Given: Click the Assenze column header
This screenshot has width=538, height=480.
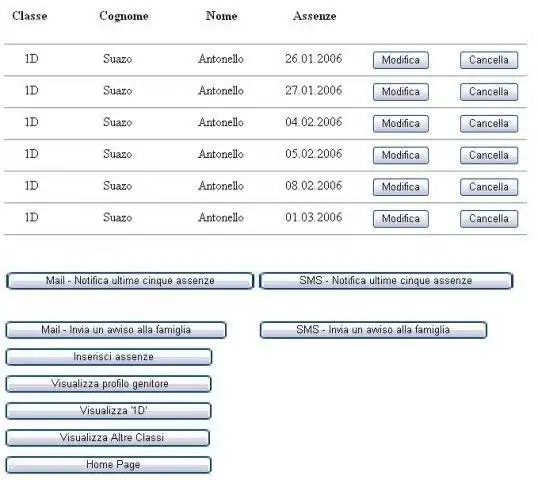Looking at the screenshot, I should (315, 16).
